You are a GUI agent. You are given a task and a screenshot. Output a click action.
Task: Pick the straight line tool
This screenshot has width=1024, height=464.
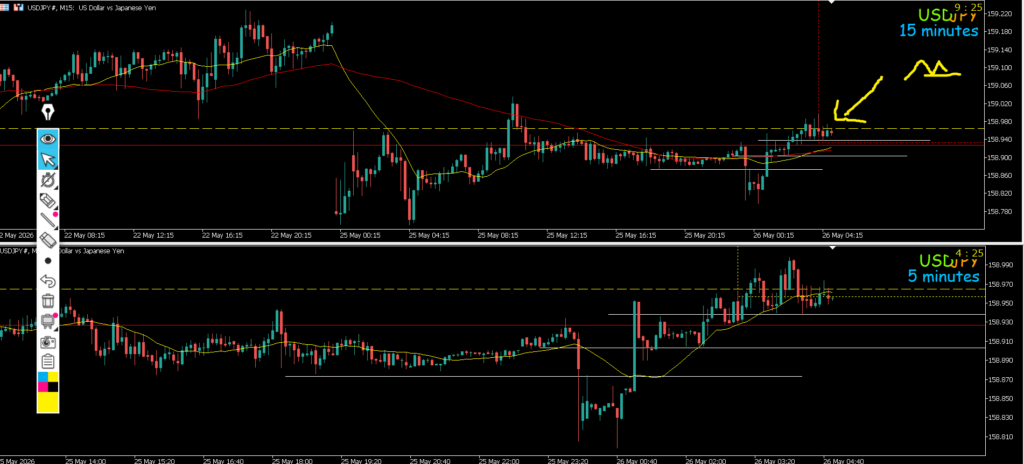(48, 220)
